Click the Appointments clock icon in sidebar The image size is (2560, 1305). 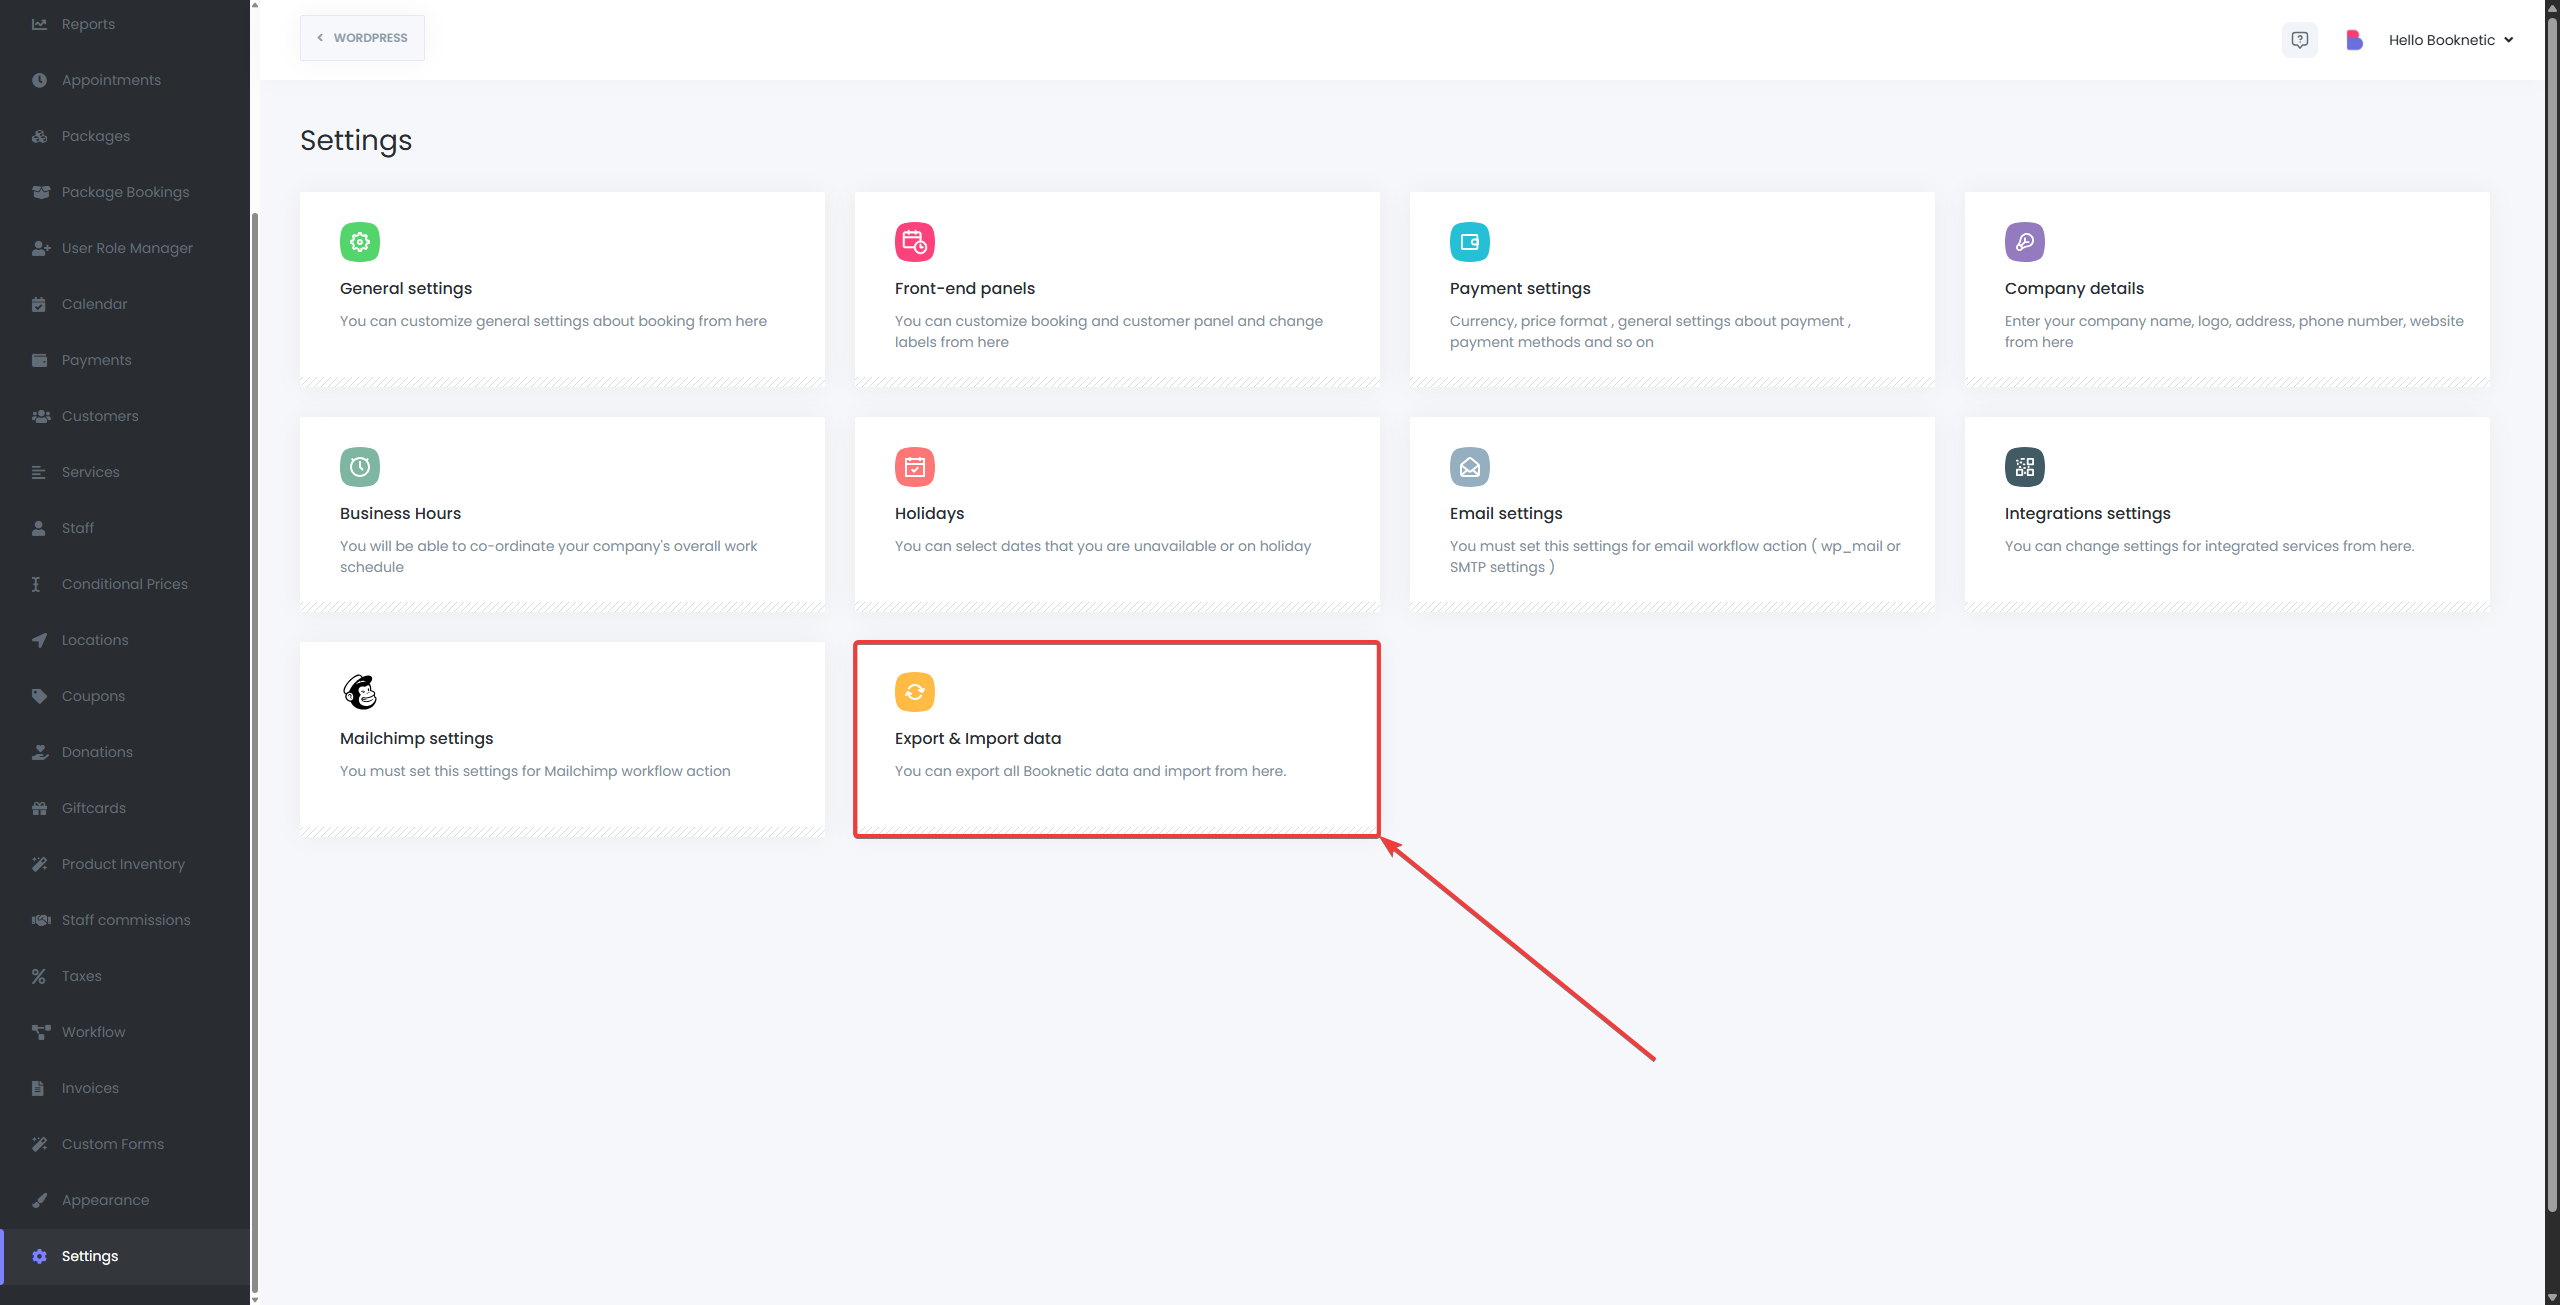point(39,80)
